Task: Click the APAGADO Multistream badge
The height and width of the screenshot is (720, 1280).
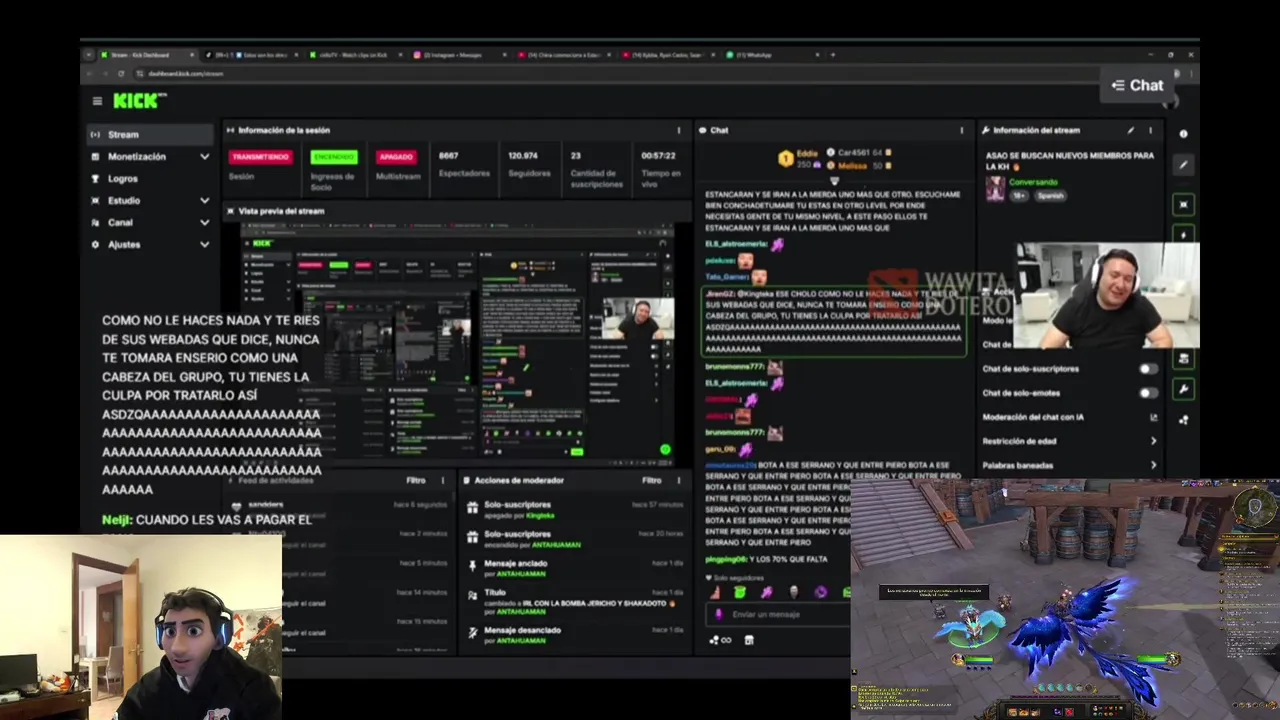Action: [396, 157]
